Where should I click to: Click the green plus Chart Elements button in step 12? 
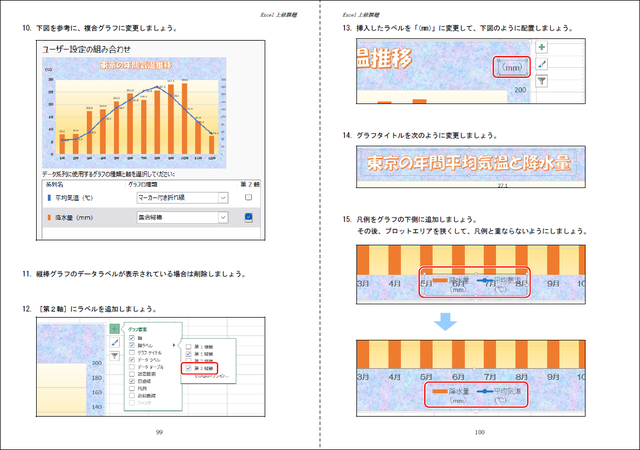pyautogui.click(x=115, y=328)
